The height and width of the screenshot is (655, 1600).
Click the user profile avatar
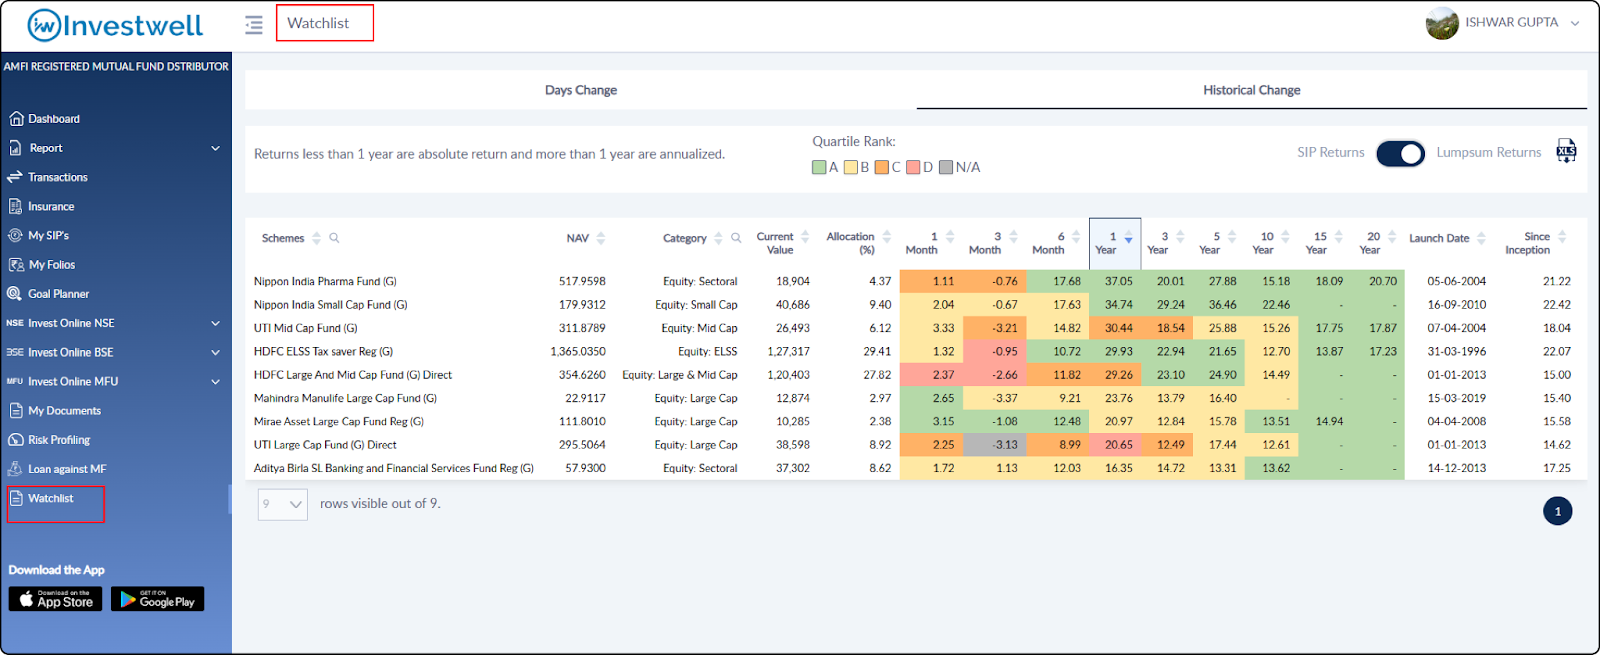pos(1442,23)
